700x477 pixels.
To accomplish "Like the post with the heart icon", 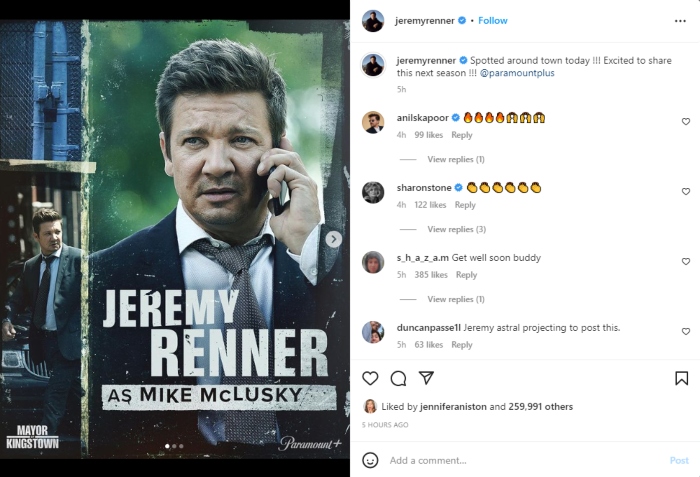I will [x=370, y=378].
